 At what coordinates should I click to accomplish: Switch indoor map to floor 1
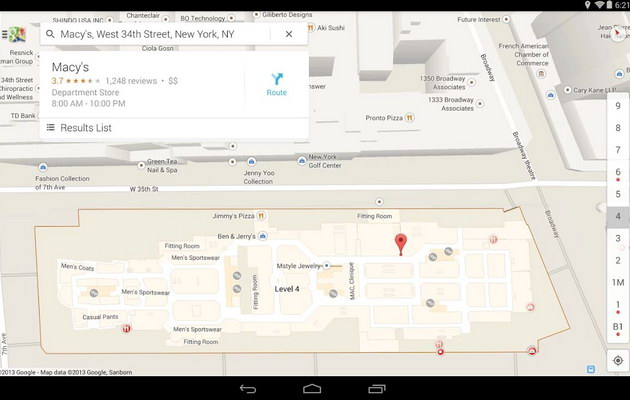[x=618, y=305]
